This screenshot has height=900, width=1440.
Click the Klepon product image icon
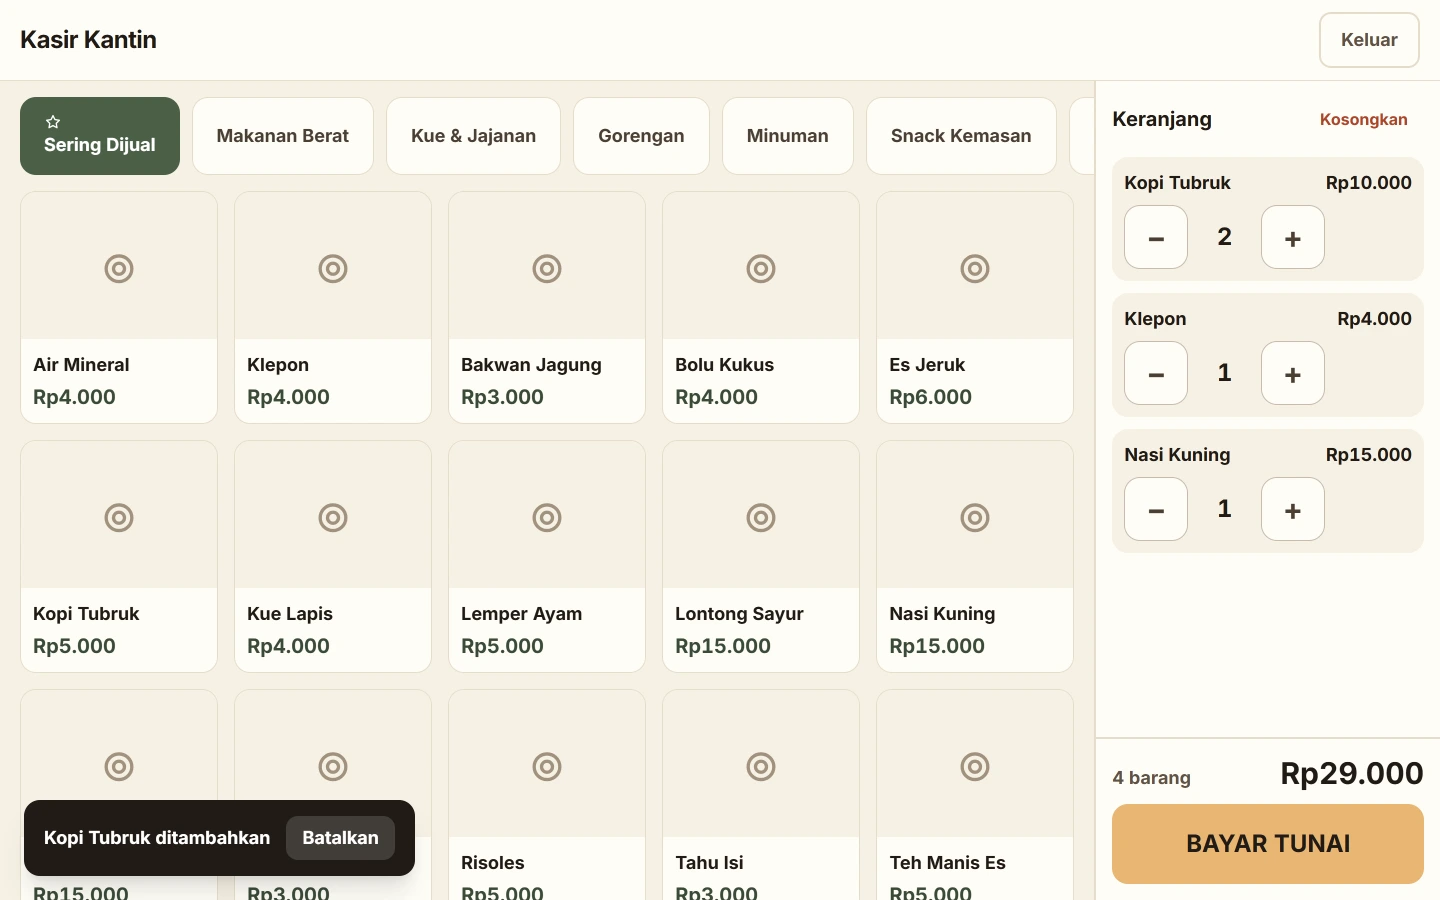(x=333, y=268)
